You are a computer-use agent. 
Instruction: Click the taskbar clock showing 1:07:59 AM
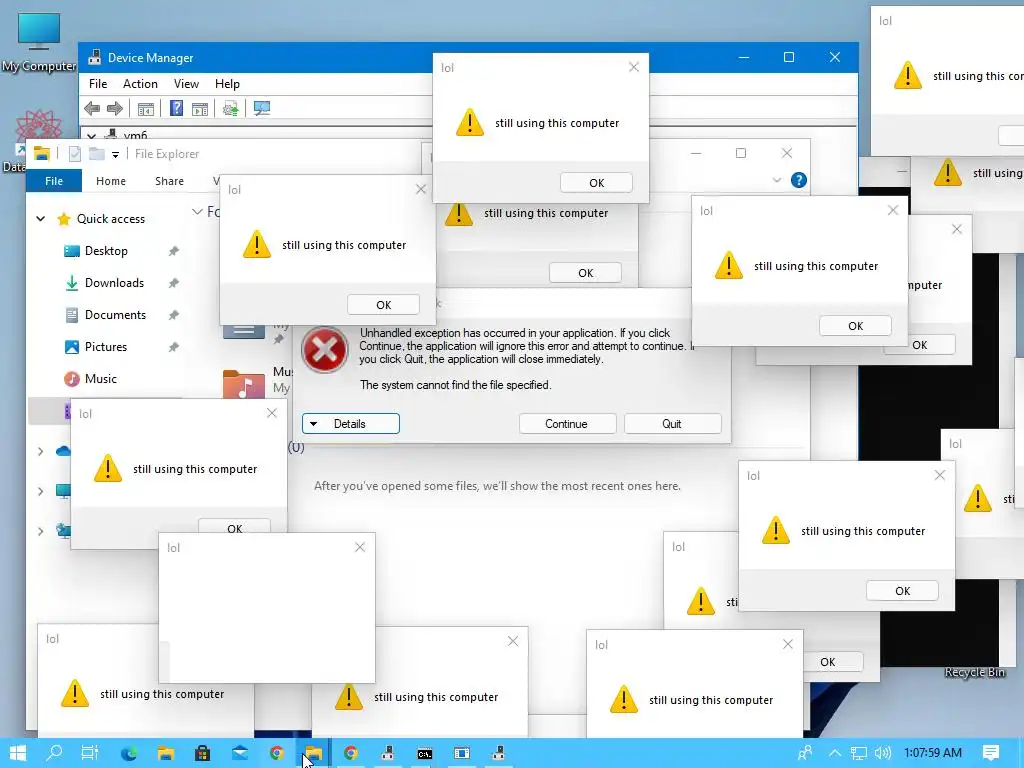coord(933,753)
